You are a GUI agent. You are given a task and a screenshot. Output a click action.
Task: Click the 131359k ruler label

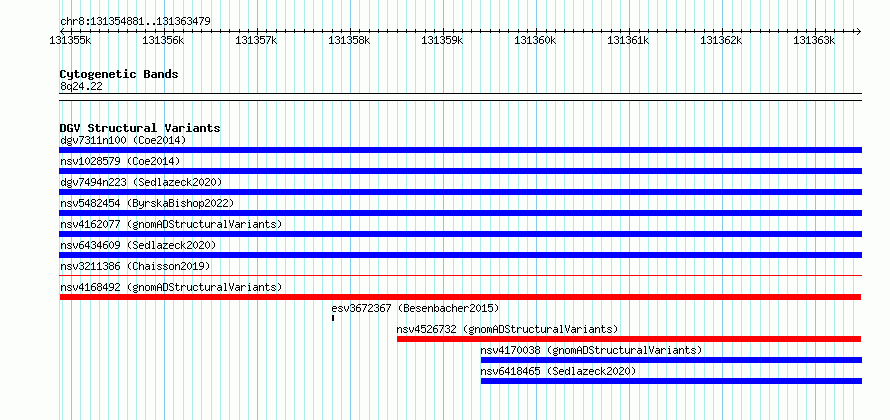[442, 40]
